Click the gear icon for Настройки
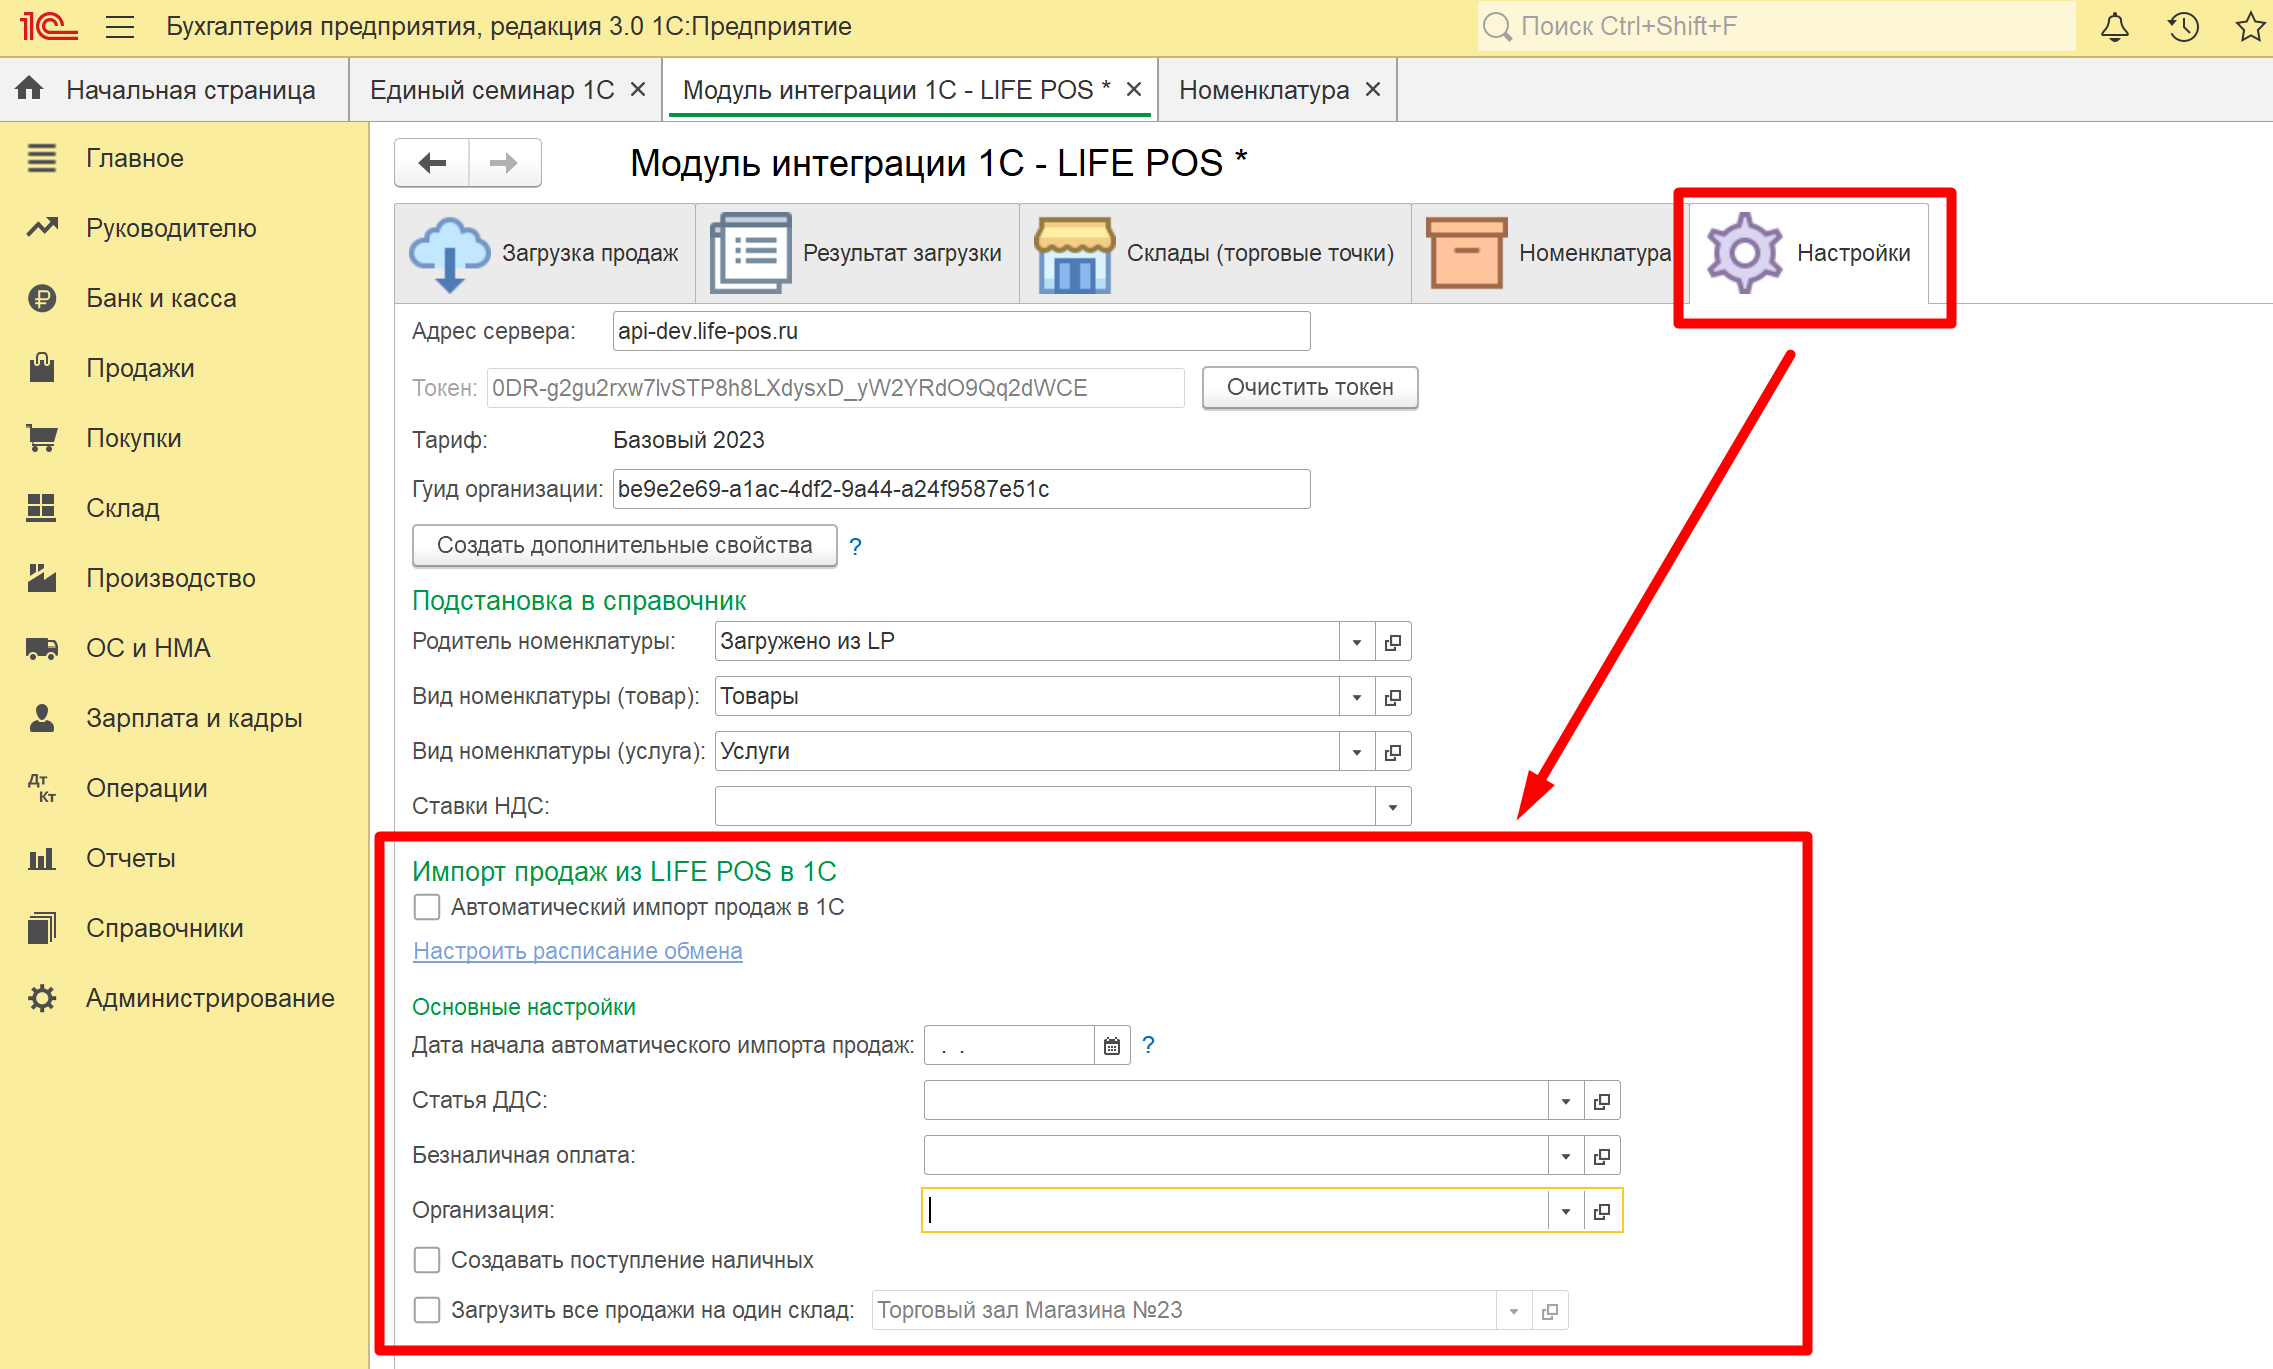The width and height of the screenshot is (2273, 1369). pyautogui.click(x=1744, y=253)
